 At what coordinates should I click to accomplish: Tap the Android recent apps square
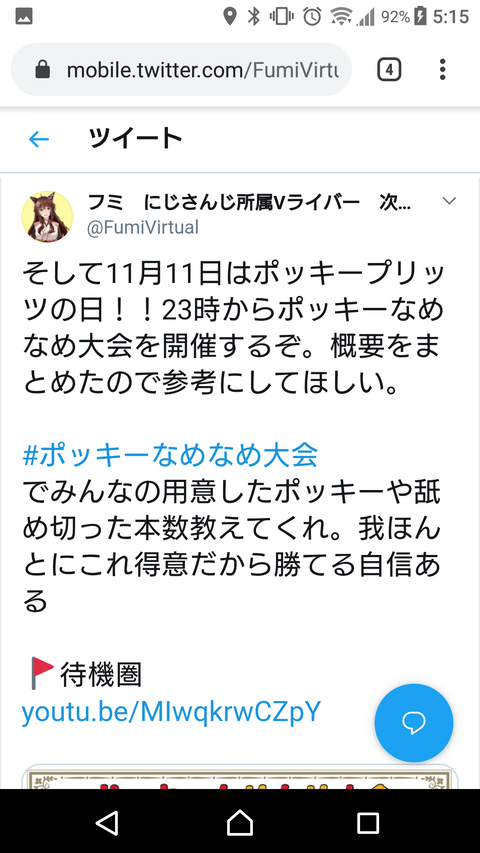[x=368, y=823]
